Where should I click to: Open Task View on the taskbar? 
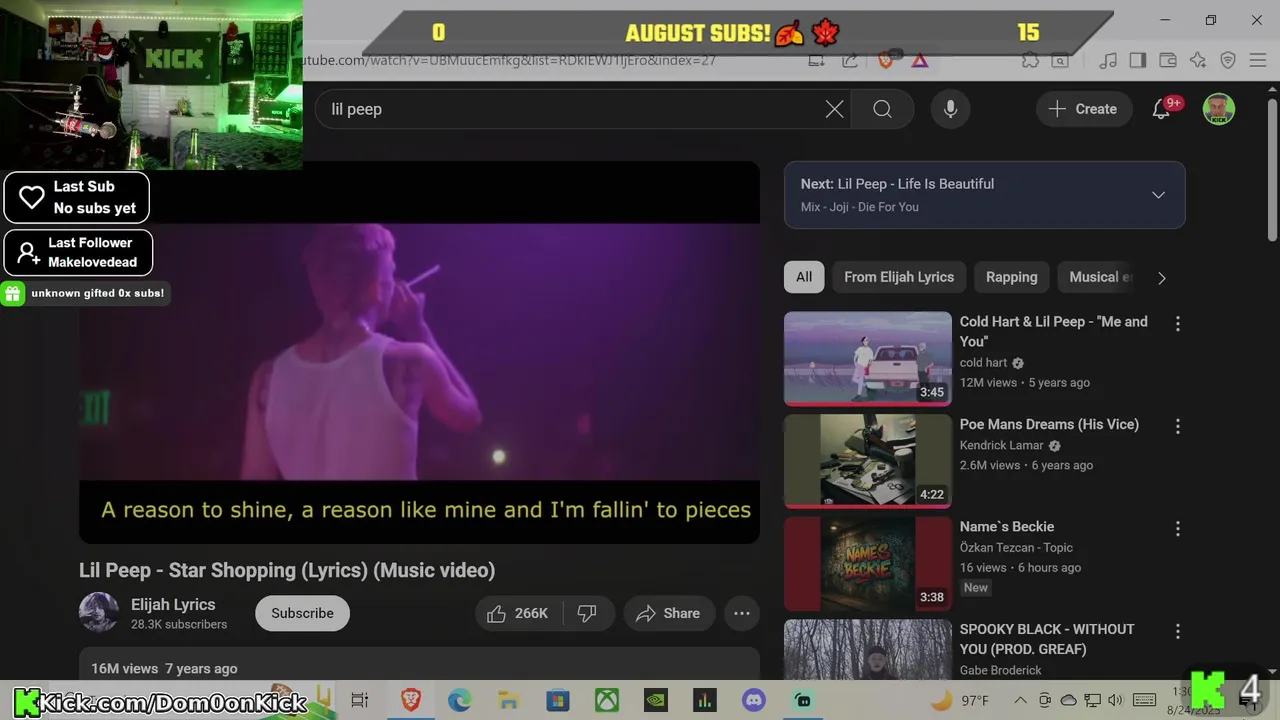[x=360, y=700]
